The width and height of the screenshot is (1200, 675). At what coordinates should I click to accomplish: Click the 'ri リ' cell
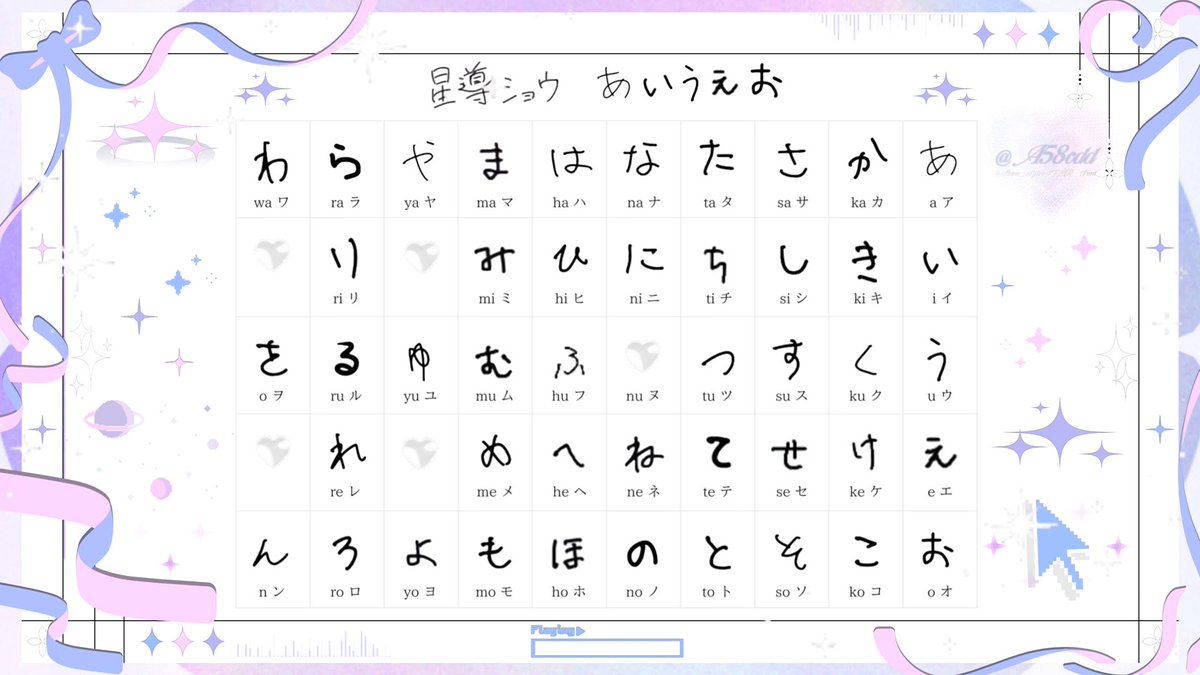pyautogui.click(x=347, y=267)
